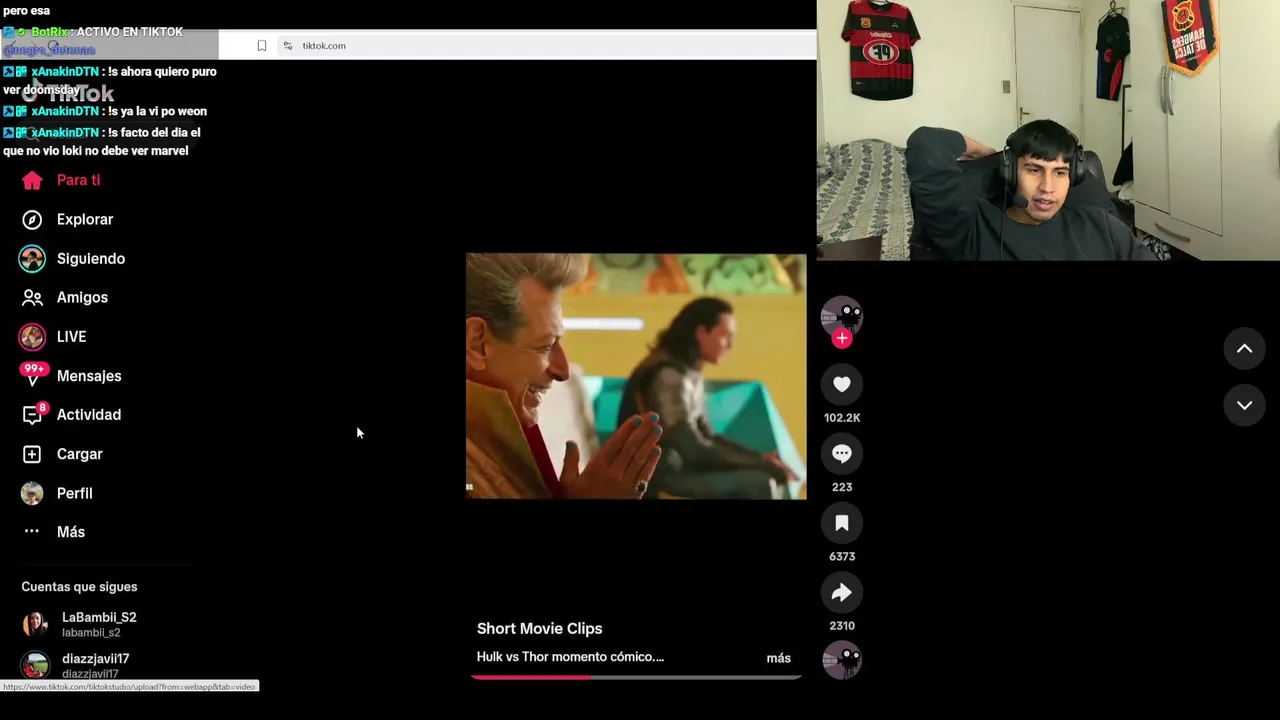
Task: Click the Explorar compass icon
Action: pyautogui.click(x=32, y=219)
